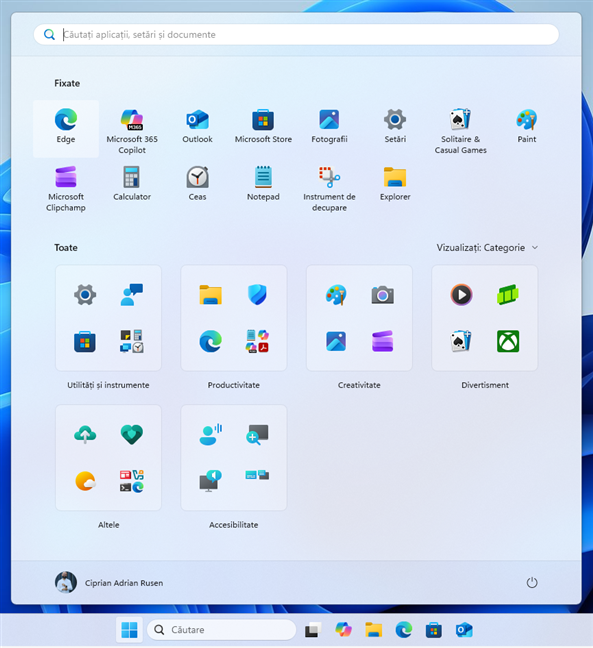Open the Edge icon in Productivitate

pos(210,341)
